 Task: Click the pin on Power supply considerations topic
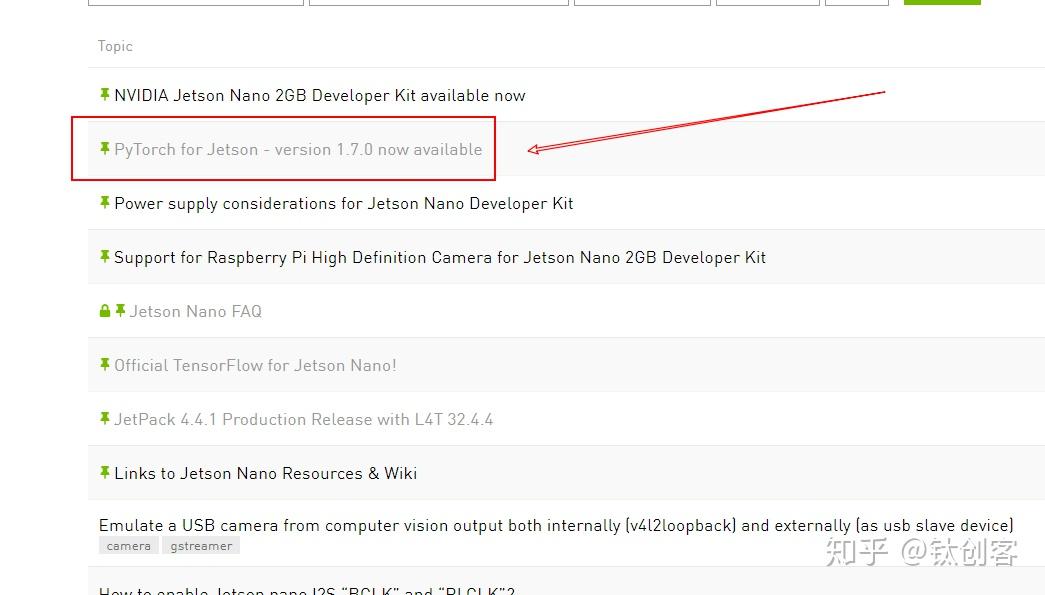click(105, 203)
